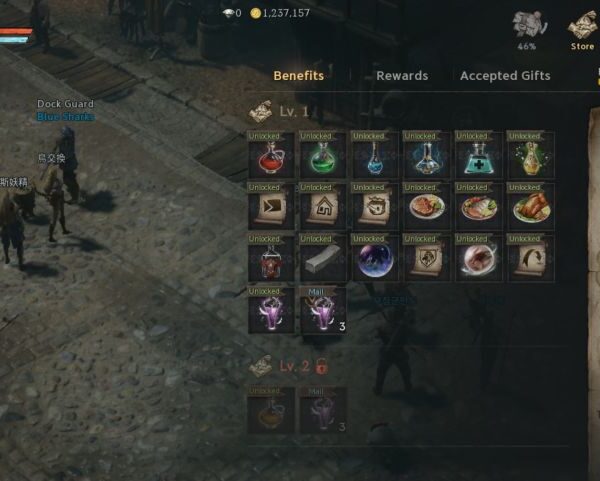This screenshot has height=481, width=600.
Task: Click the Dock Guard character label
Action: [x=65, y=104]
